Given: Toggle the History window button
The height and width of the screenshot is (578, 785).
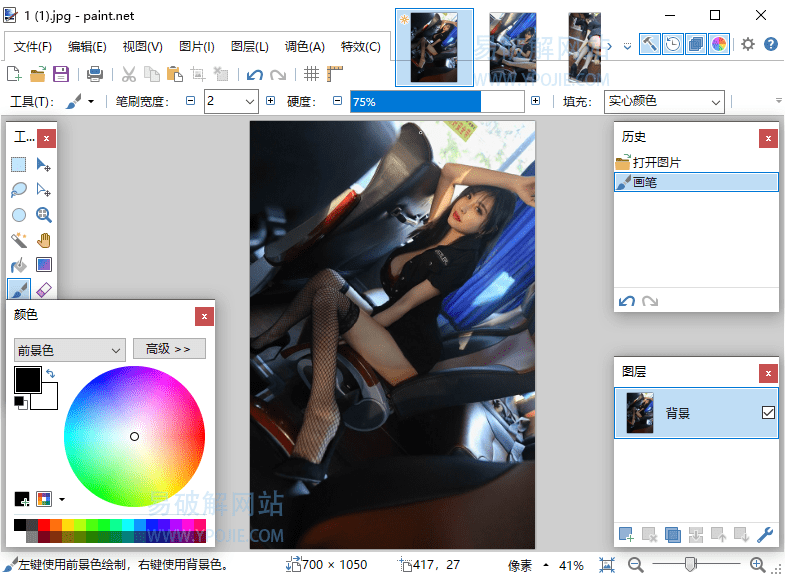Looking at the screenshot, I should pyautogui.click(x=672, y=45).
